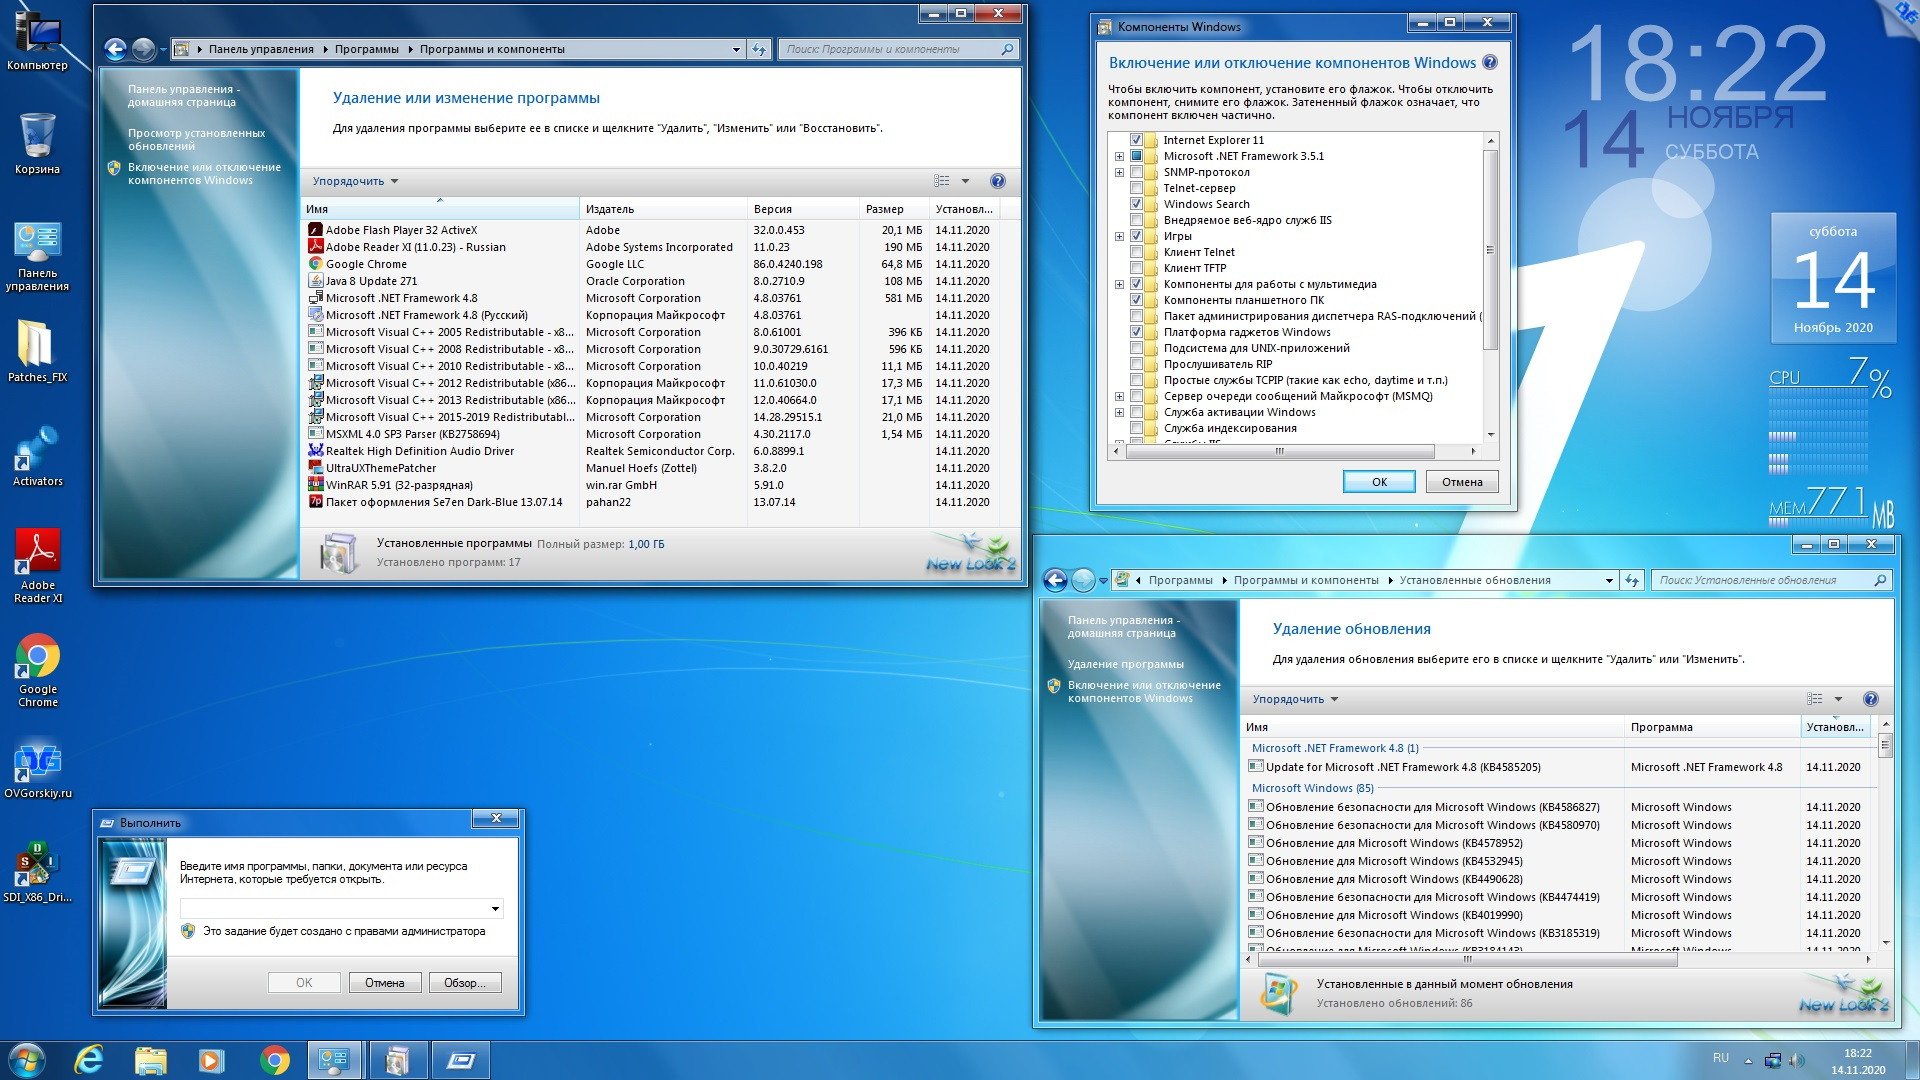Open the Панель управления desktop icon
Viewport: 1920px width, 1080px height.
point(37,256)
